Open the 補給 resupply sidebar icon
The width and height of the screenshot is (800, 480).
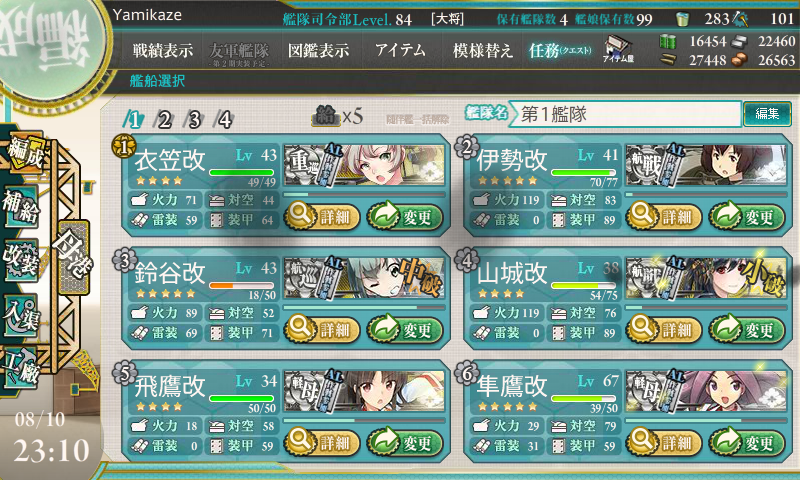(20, 206)
